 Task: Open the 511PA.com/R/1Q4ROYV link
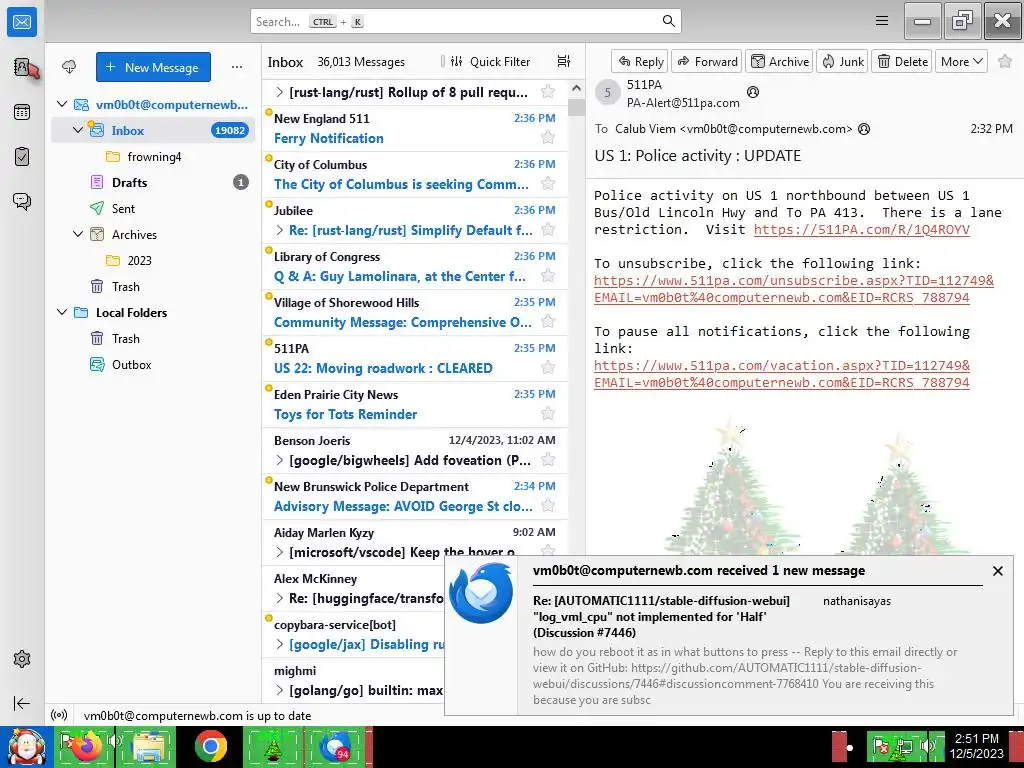861,229
